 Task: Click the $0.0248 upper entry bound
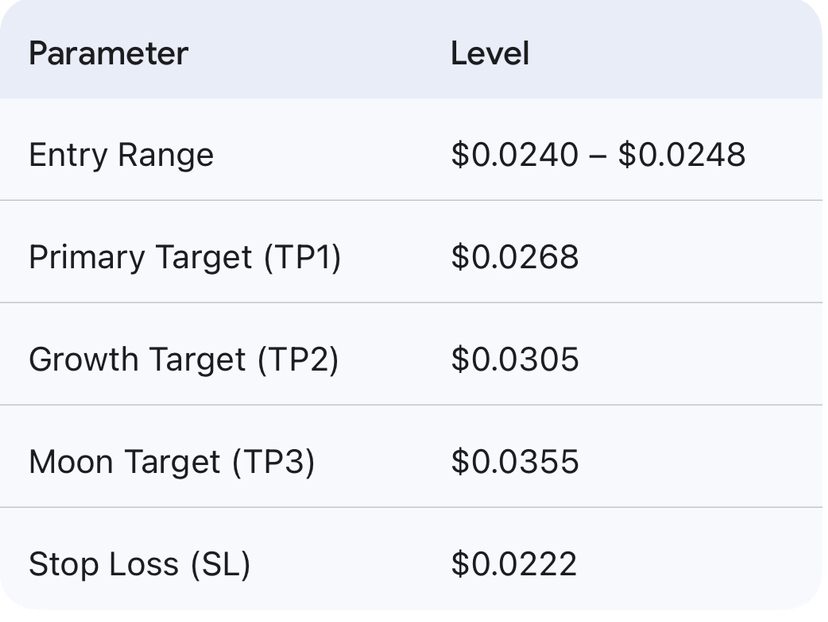(682, 155)
